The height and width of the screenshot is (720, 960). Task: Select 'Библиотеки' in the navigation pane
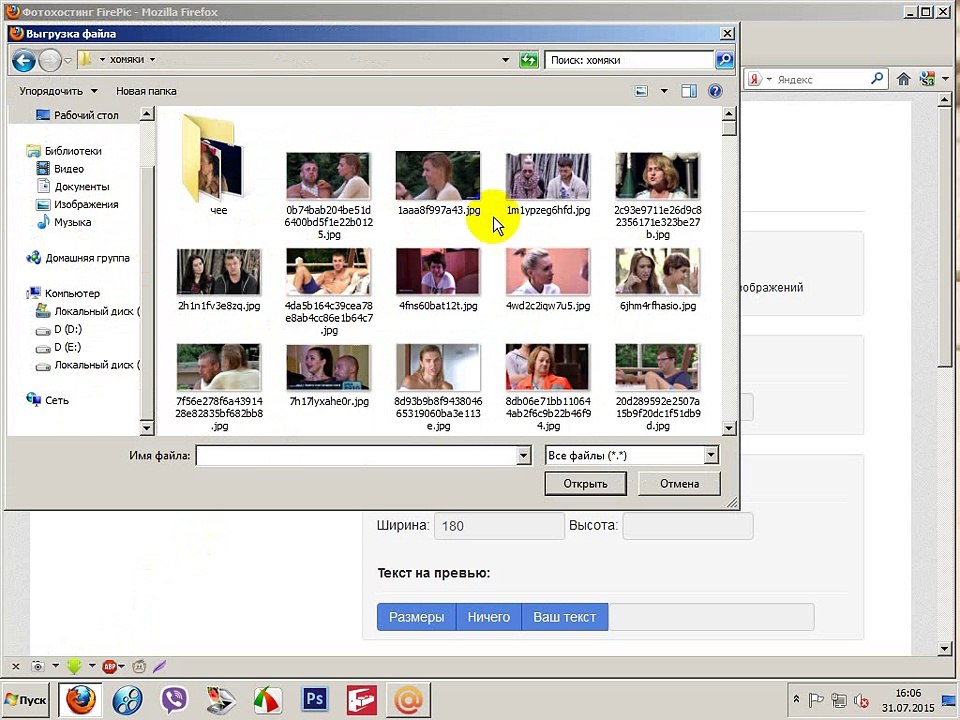click(64, 151)
